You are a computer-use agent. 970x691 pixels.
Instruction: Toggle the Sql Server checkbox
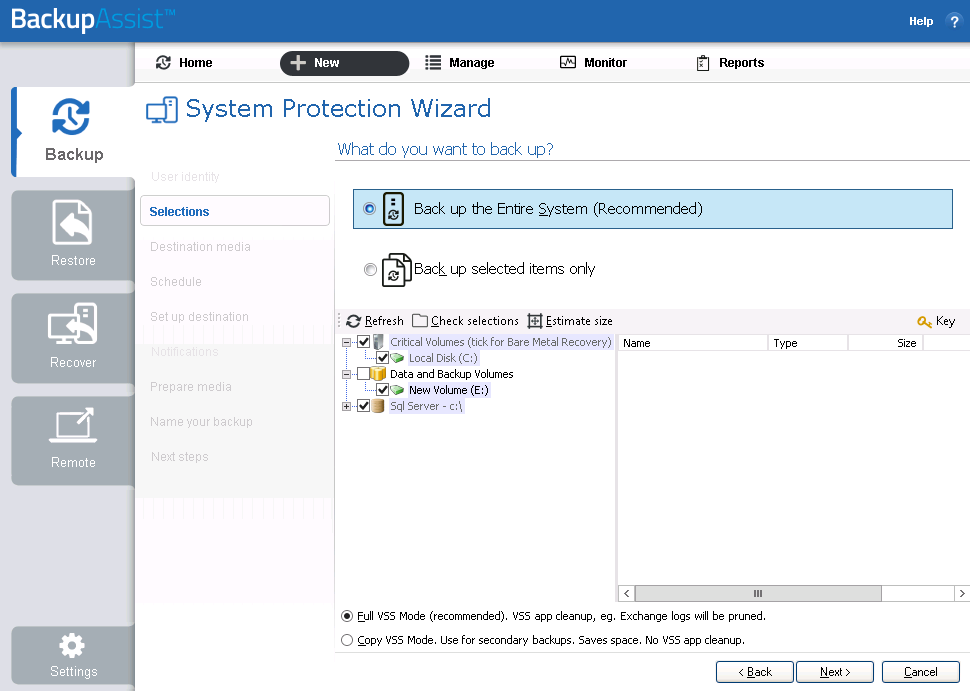click(x=364, y=406)
